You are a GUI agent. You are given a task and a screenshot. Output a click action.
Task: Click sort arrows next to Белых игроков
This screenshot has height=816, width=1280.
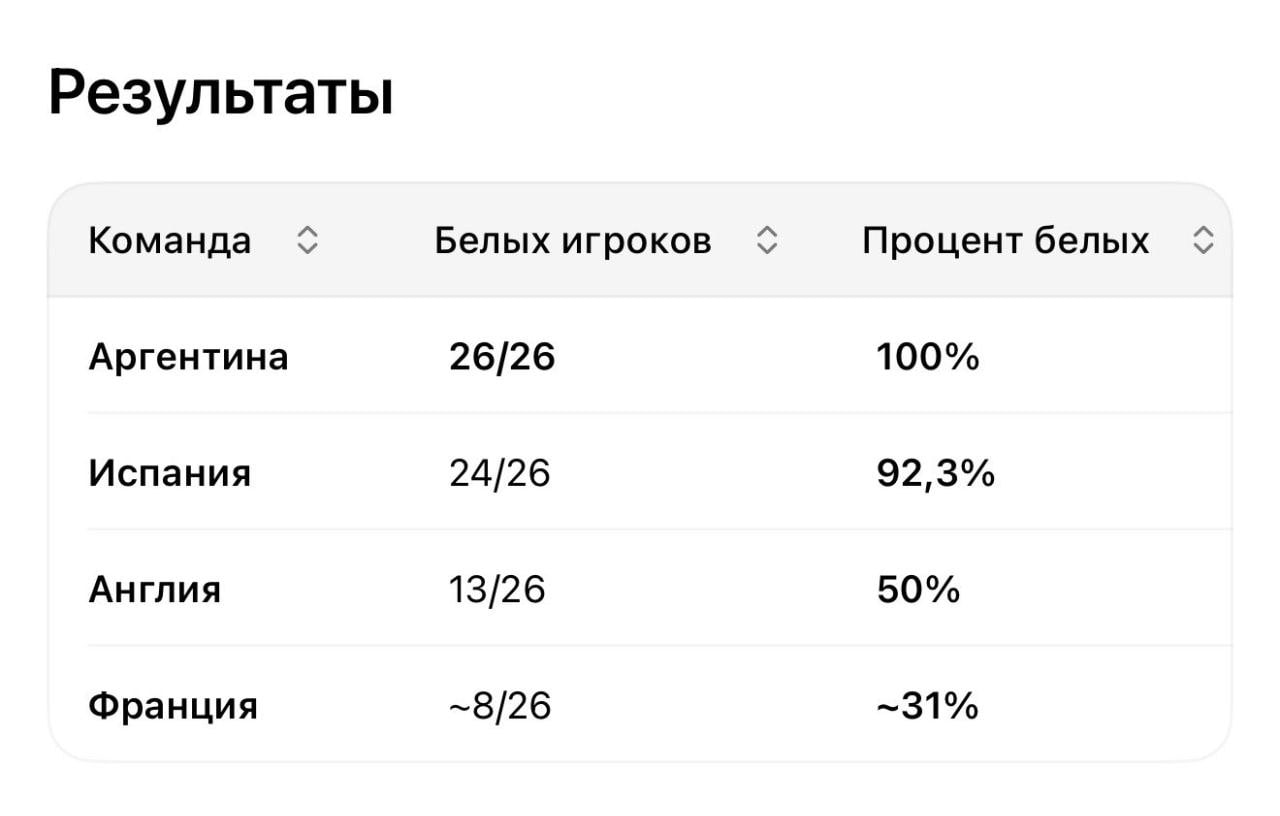[767, 240]
